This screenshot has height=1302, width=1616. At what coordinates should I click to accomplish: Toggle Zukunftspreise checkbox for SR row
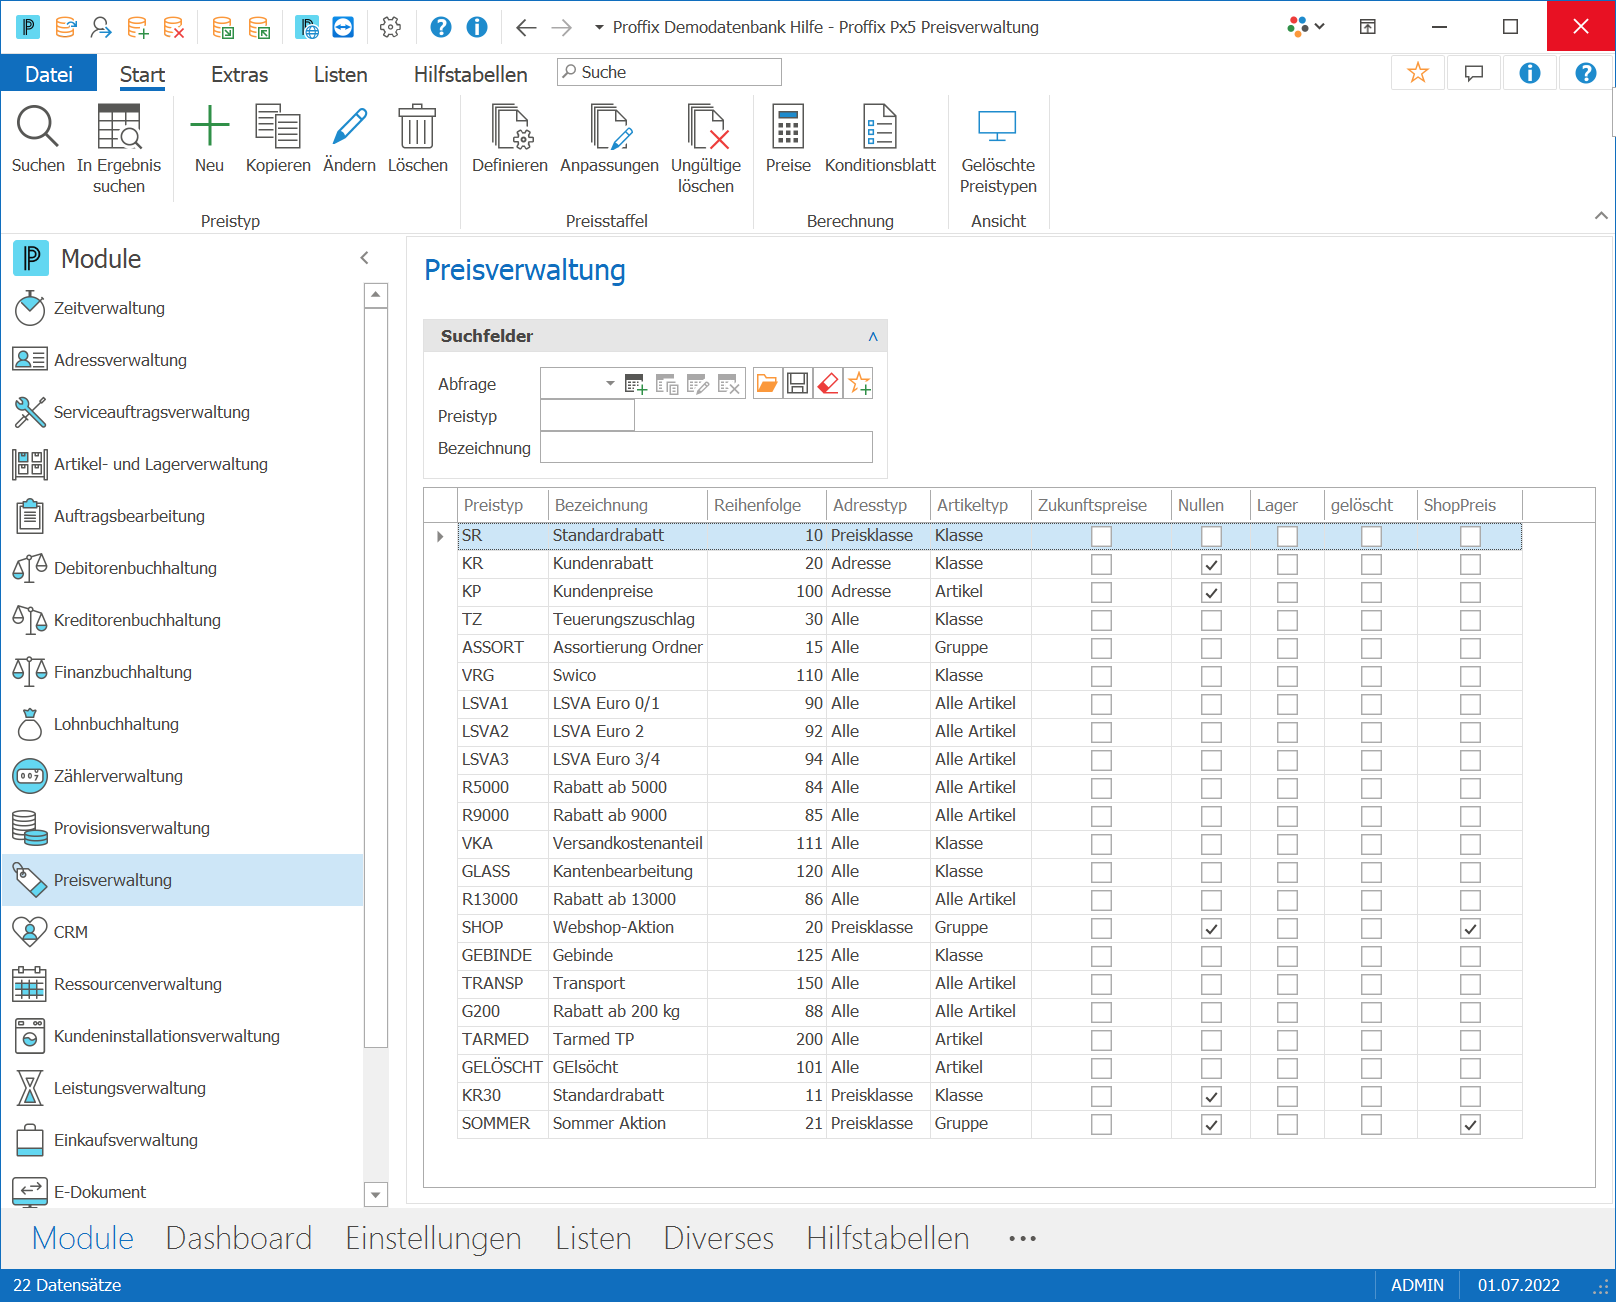pyautogui.click(x=1101, y=536)
